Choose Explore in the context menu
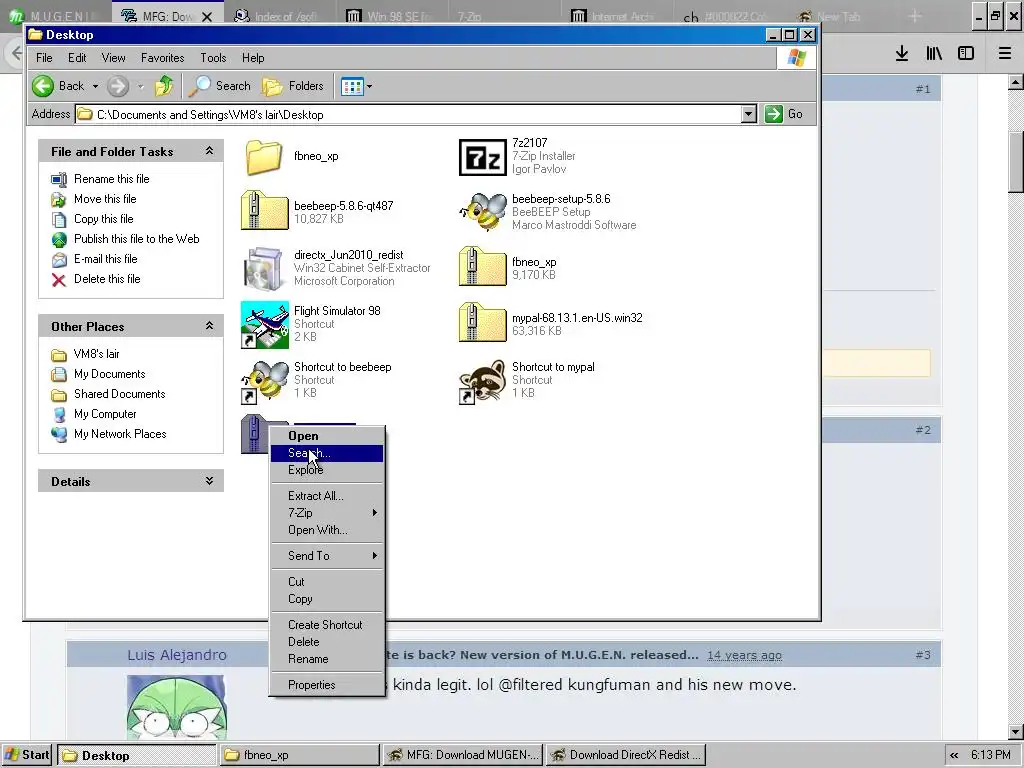The image size is (1024, 768). 327,470
